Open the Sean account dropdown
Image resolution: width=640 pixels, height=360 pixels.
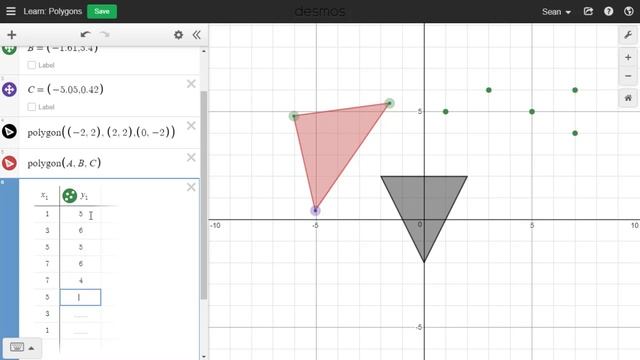tap(556, 12)
